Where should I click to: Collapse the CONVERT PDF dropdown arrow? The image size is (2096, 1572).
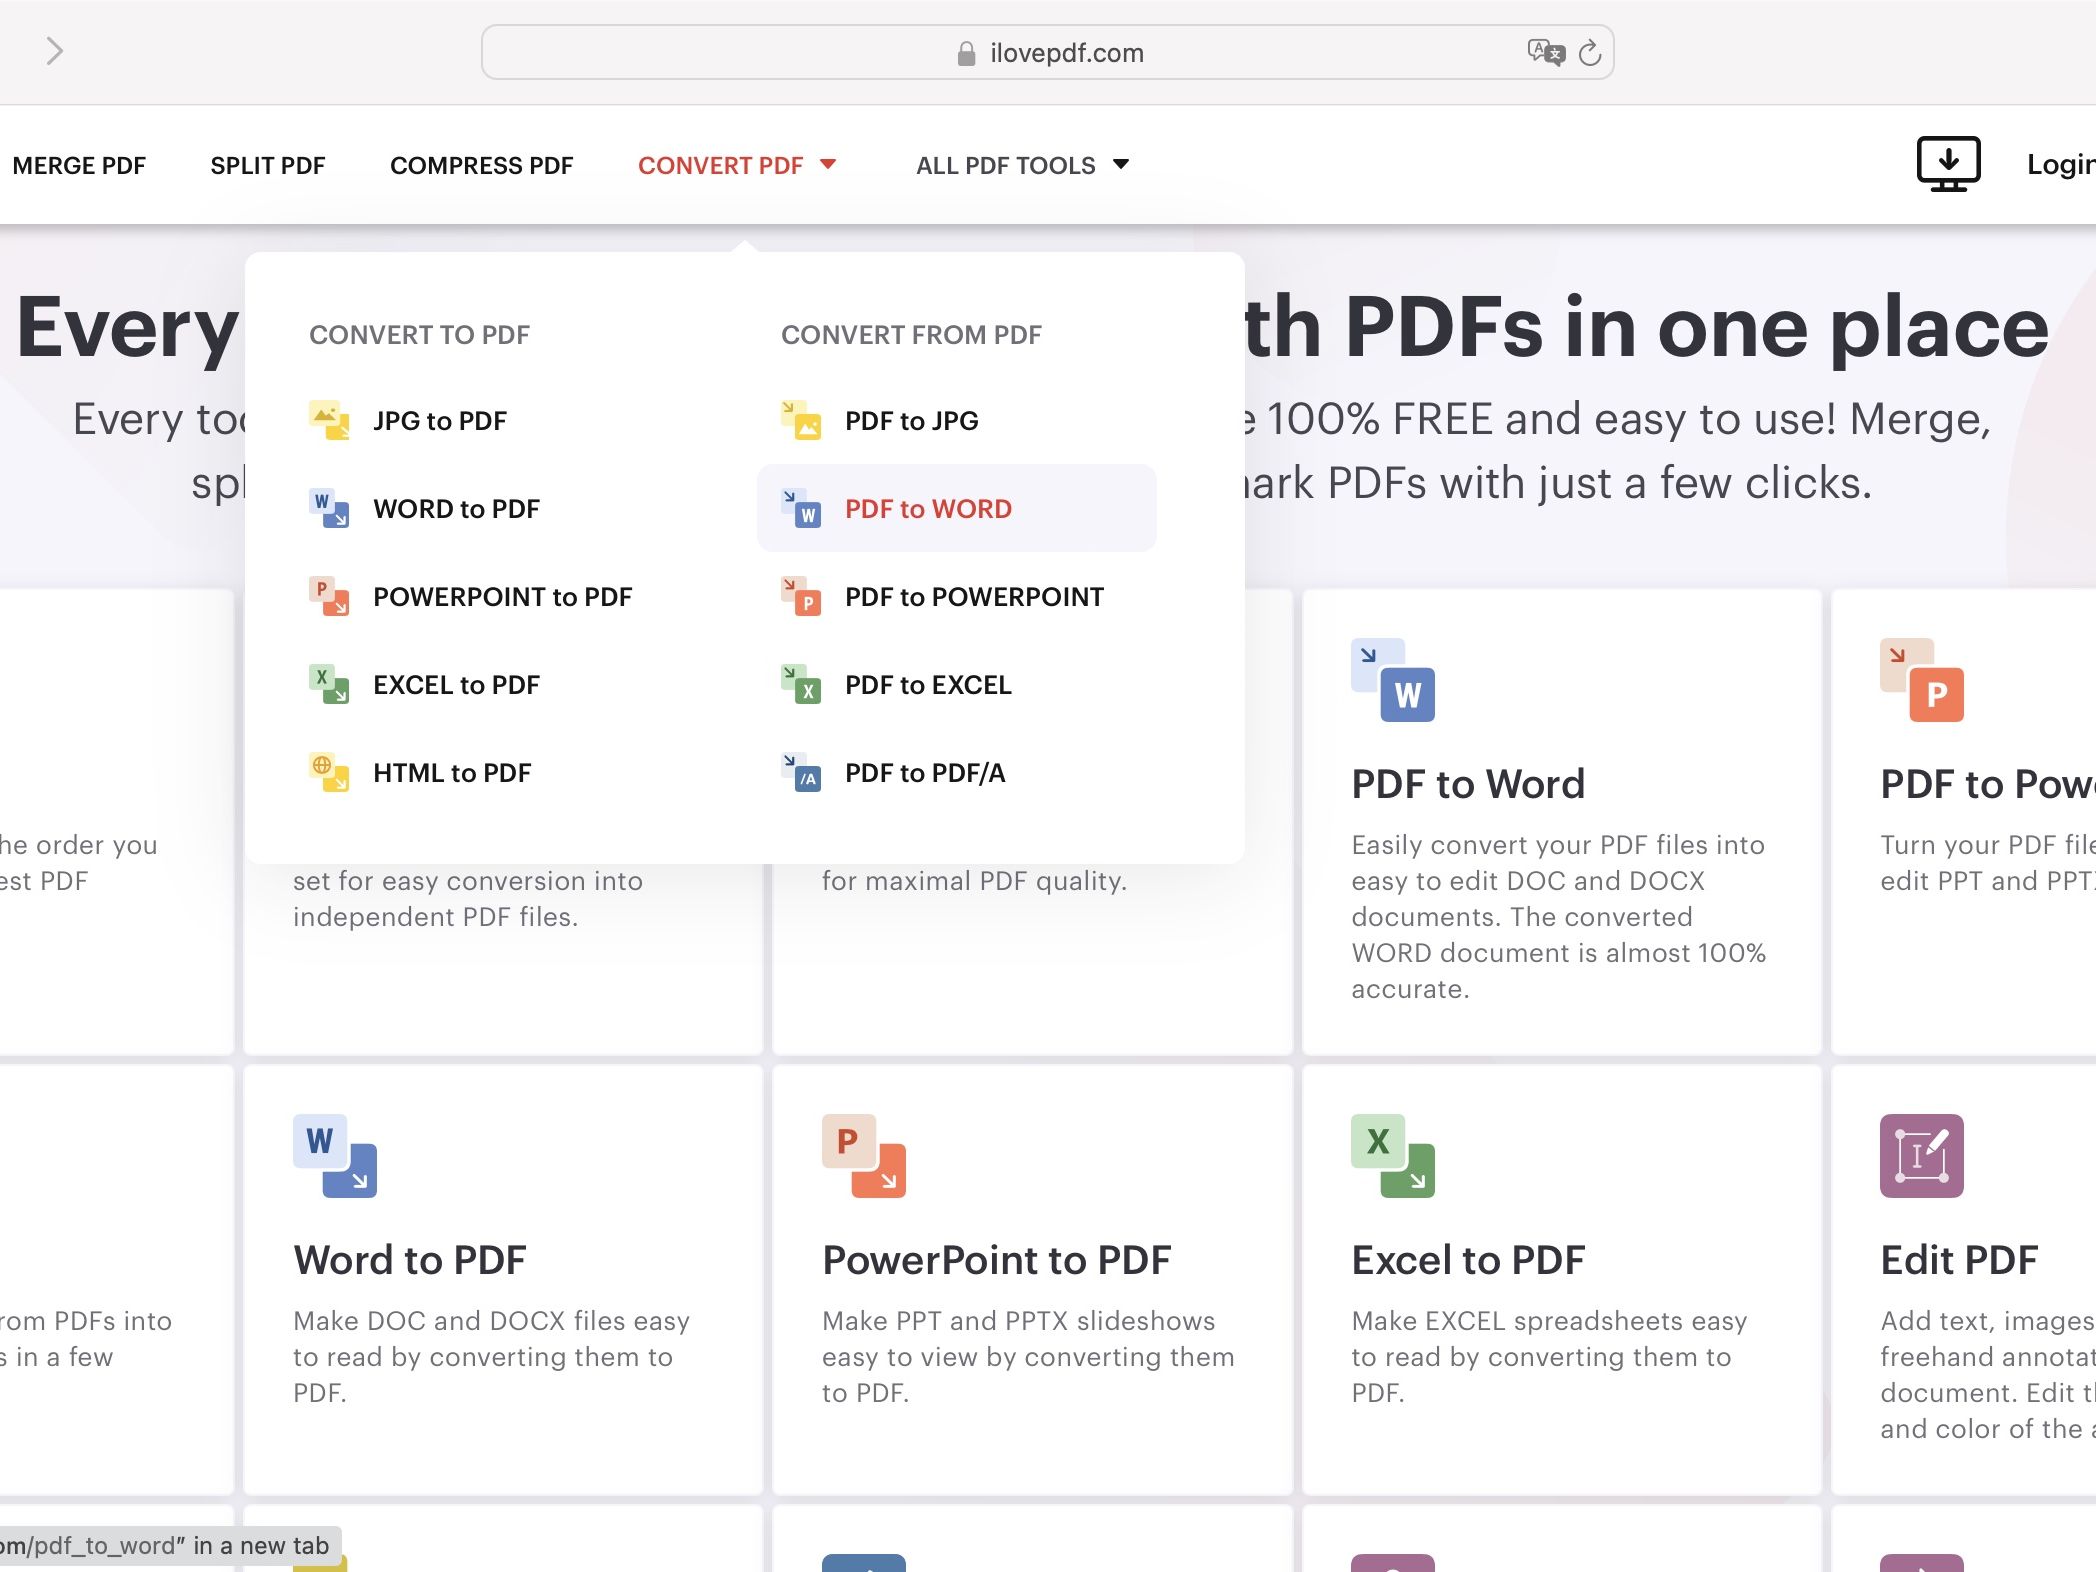pos(828,165)
